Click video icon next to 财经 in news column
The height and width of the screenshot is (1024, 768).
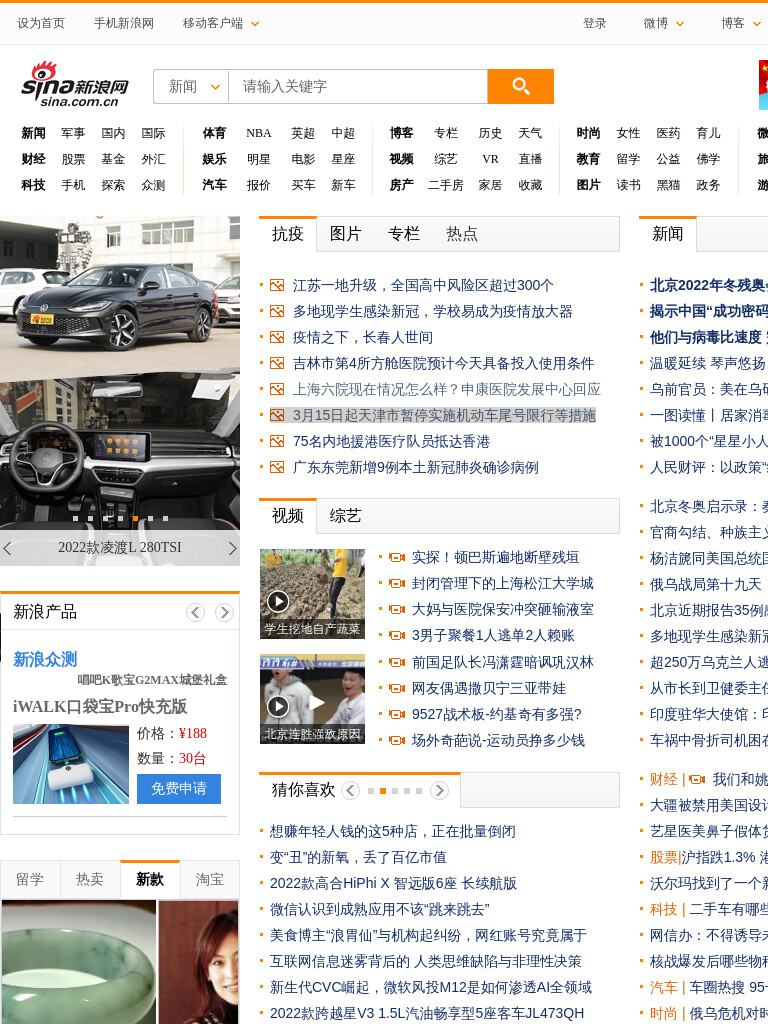coord(697,779)
